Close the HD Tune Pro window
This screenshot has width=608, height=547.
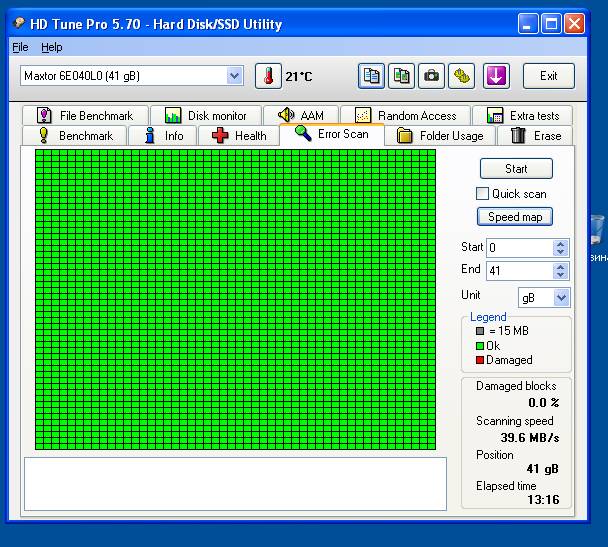574,24
